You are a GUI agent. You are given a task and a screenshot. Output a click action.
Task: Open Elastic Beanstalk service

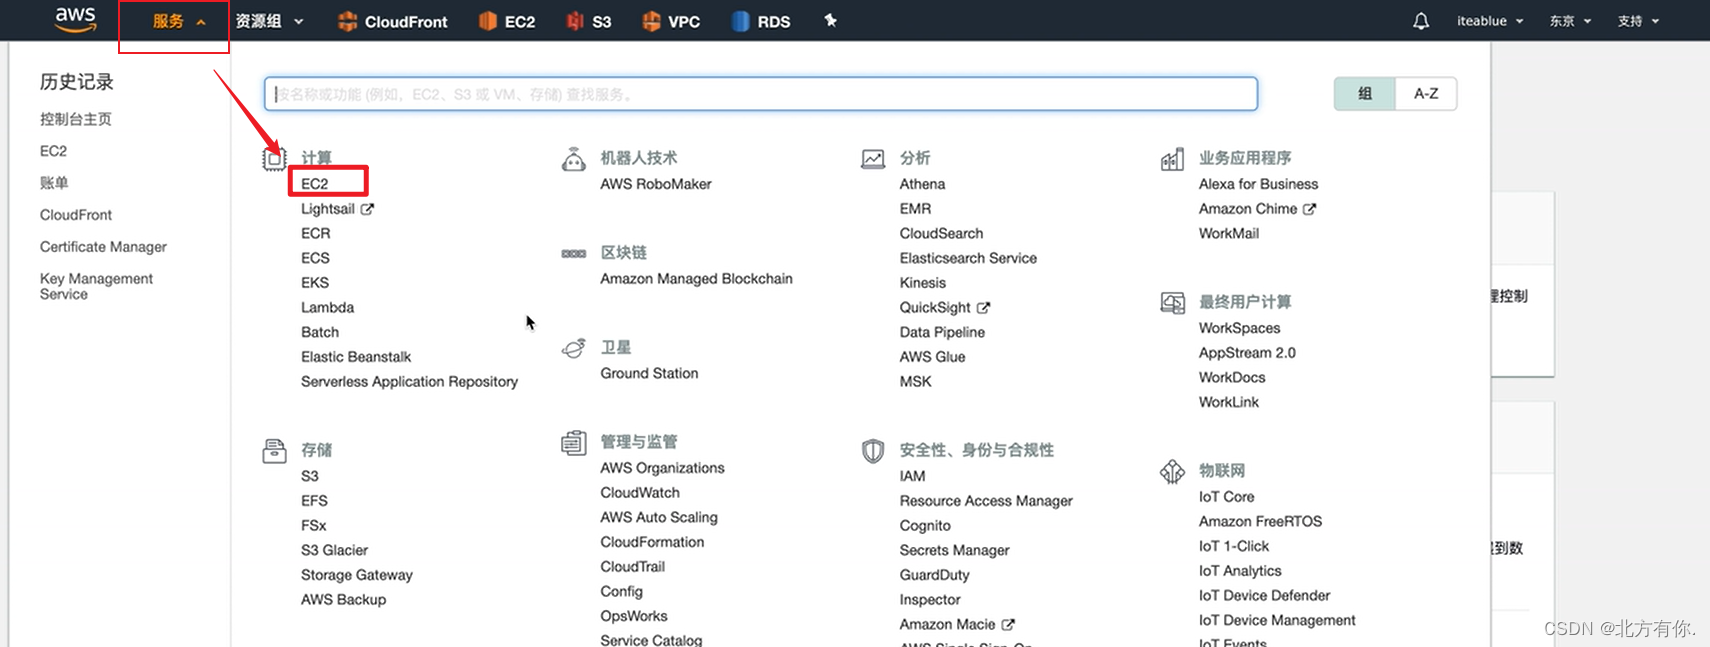(x=356, y=357)
